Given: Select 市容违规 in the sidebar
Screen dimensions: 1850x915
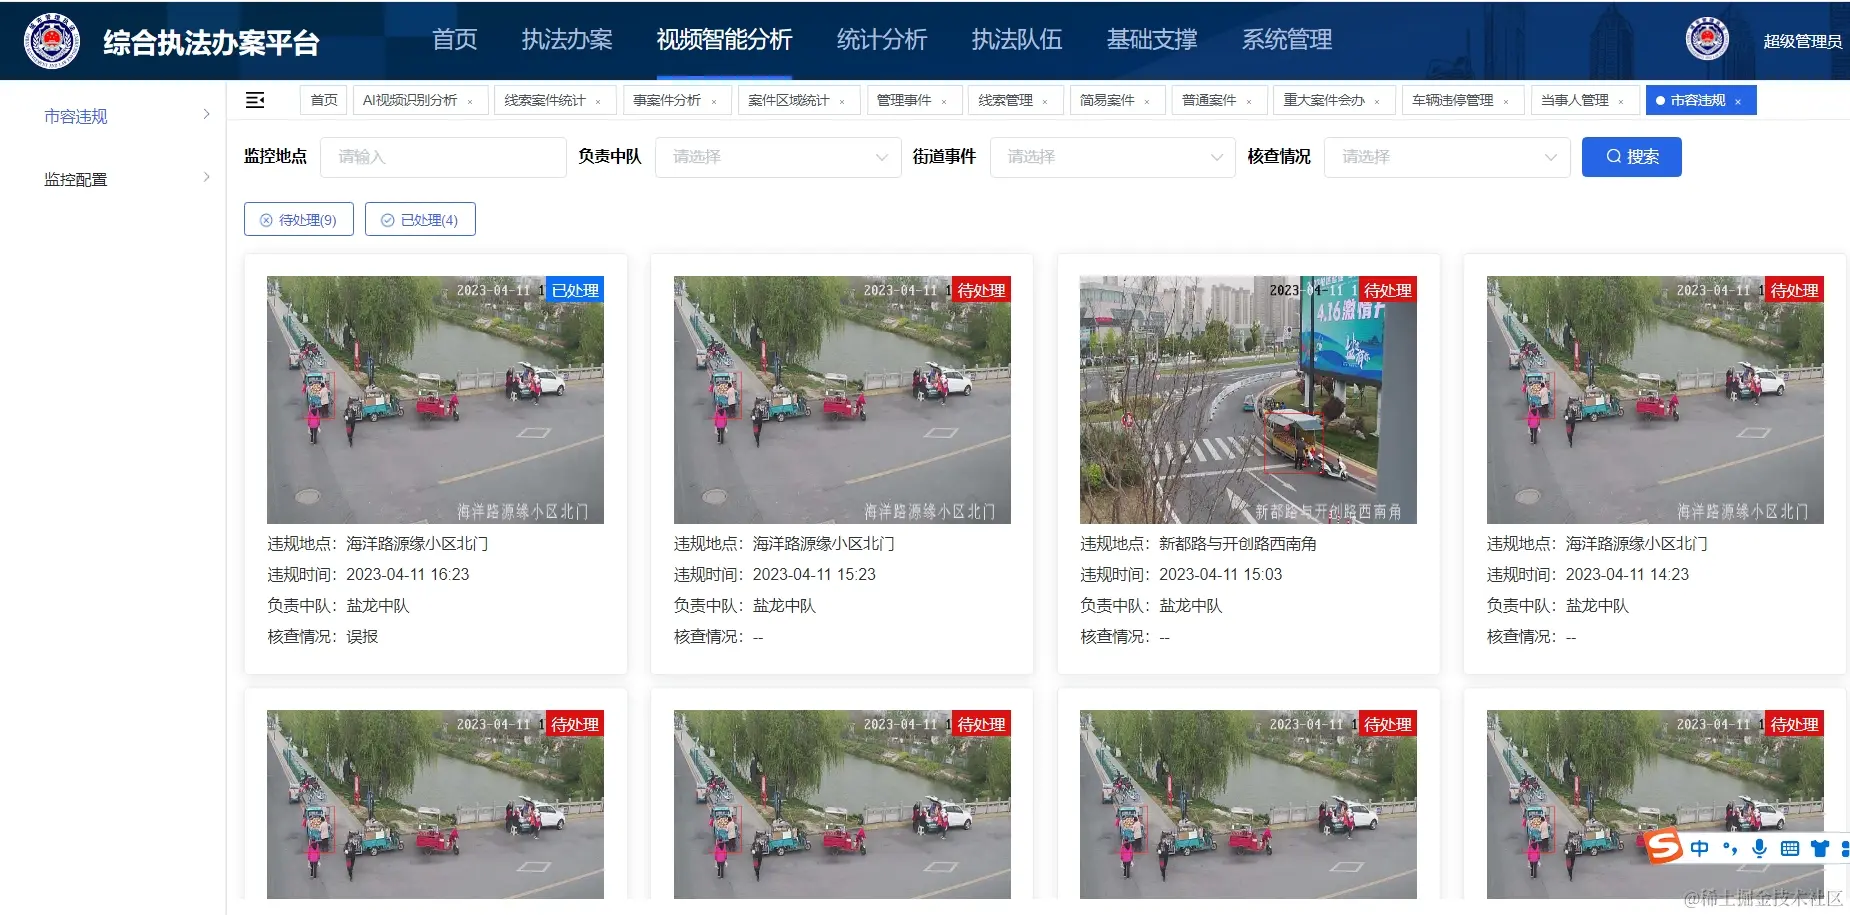Looking at the screenshot, I should coord(76,116).
